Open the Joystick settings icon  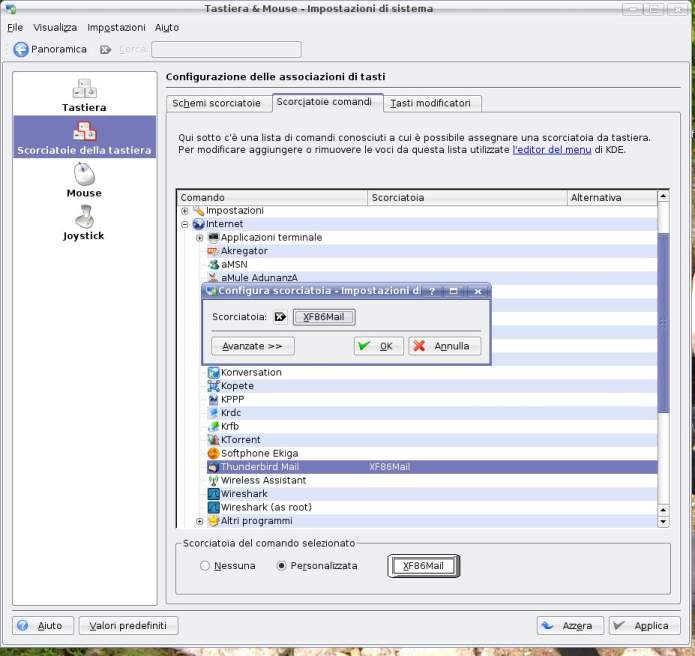coord(84,217)
